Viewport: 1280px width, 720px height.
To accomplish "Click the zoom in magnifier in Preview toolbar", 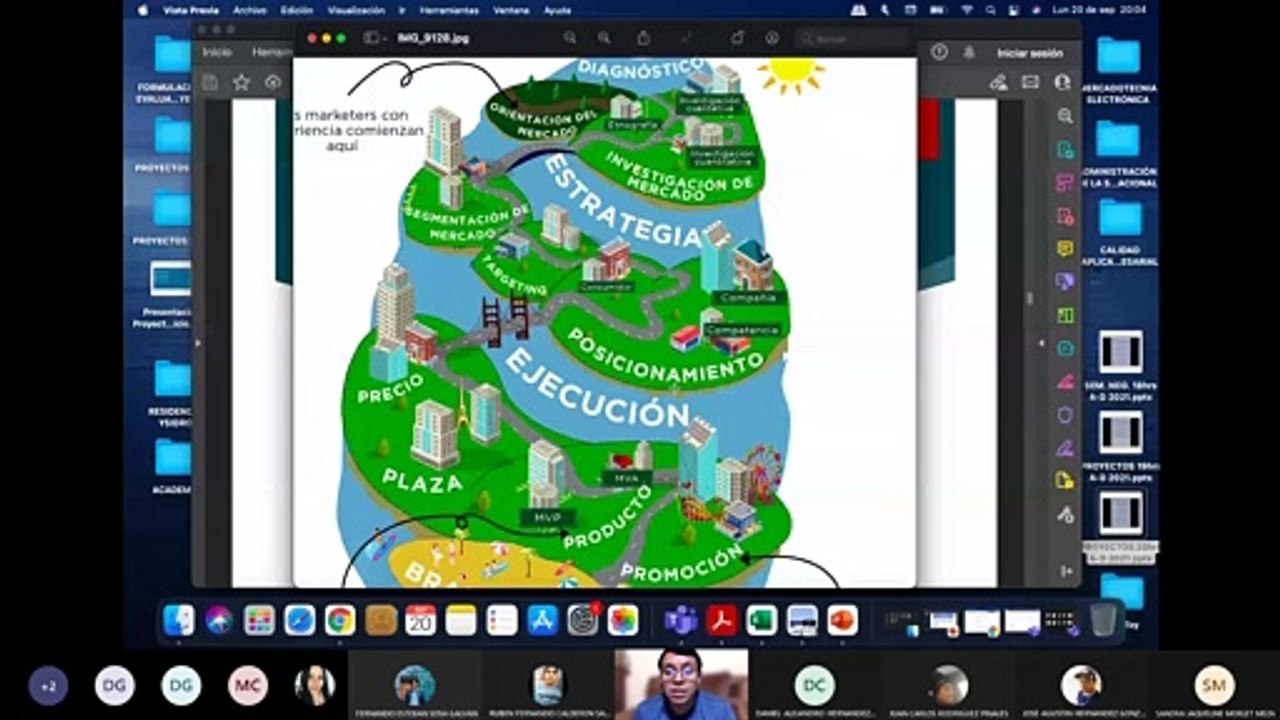I will coord(604,38).
